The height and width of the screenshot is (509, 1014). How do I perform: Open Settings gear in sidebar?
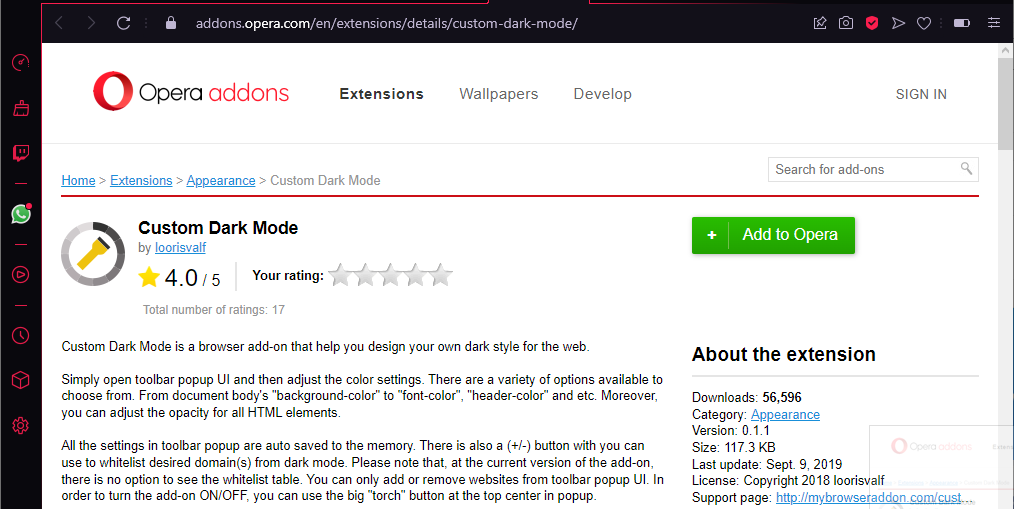pos(21,426)
